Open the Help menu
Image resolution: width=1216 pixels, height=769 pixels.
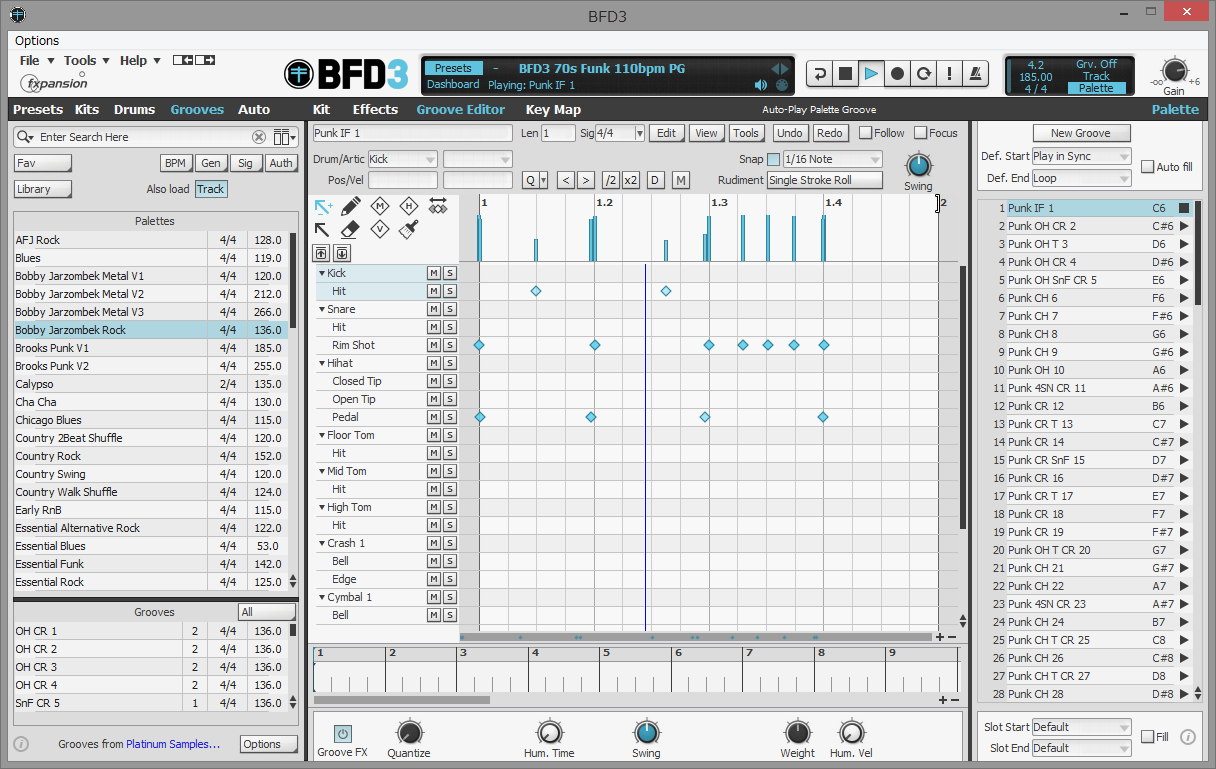click(x=140, y=61)
